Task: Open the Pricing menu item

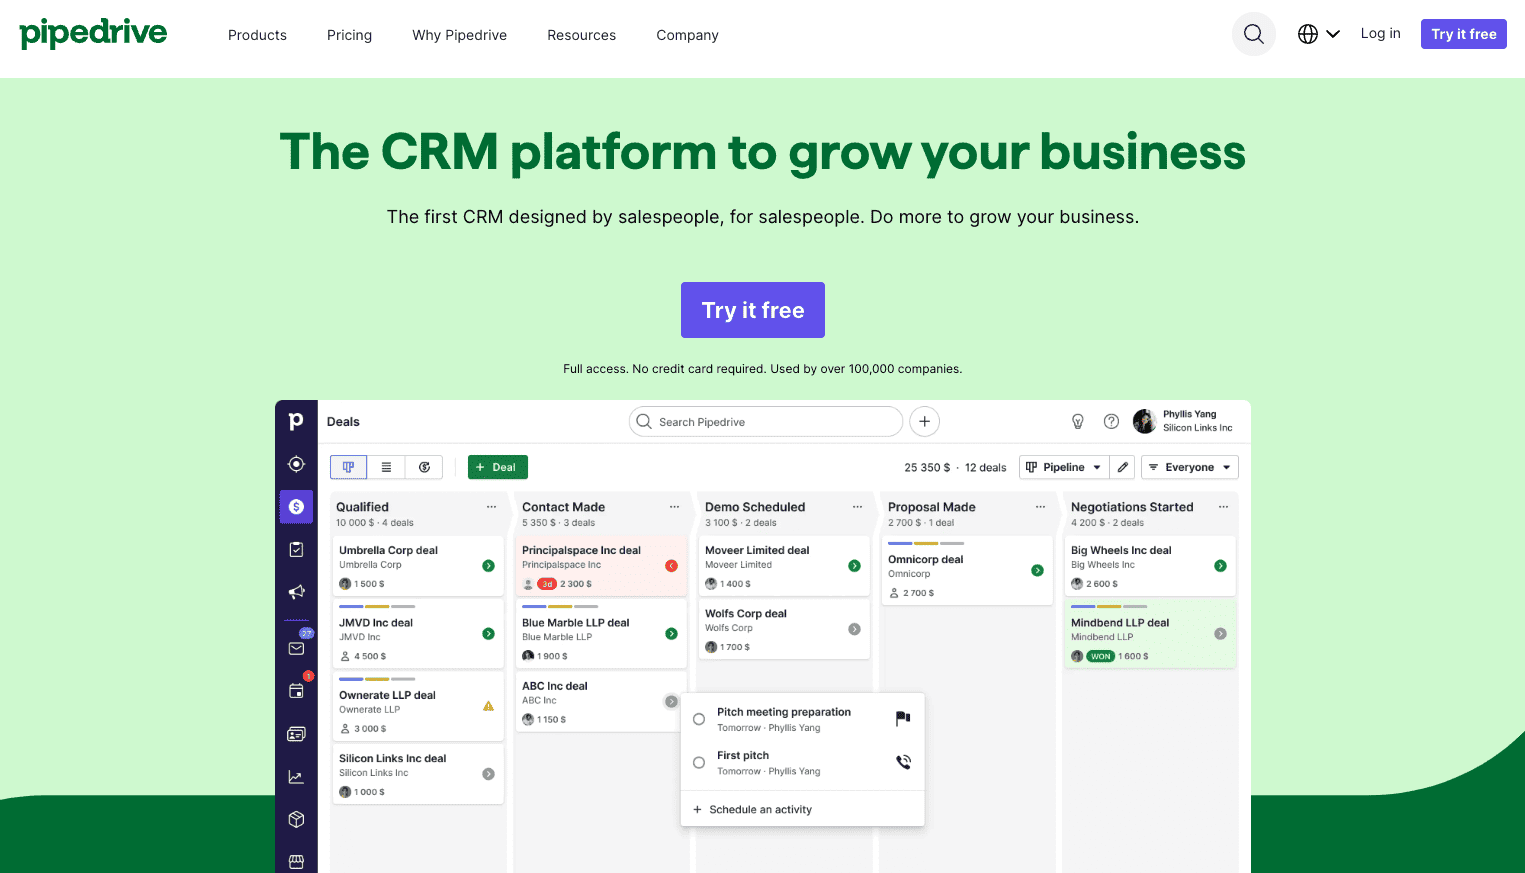Action: (x=349, y=35)
